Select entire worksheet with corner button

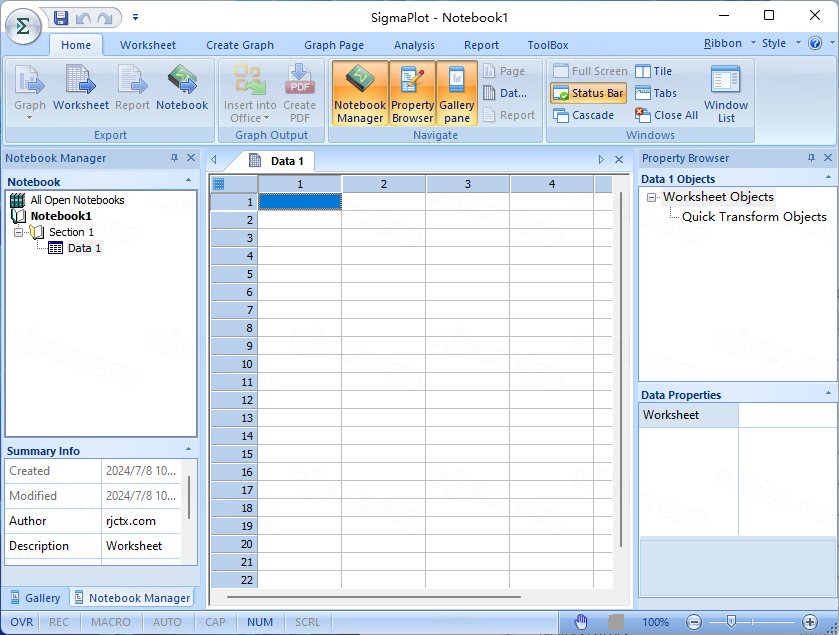coord(234,184)
